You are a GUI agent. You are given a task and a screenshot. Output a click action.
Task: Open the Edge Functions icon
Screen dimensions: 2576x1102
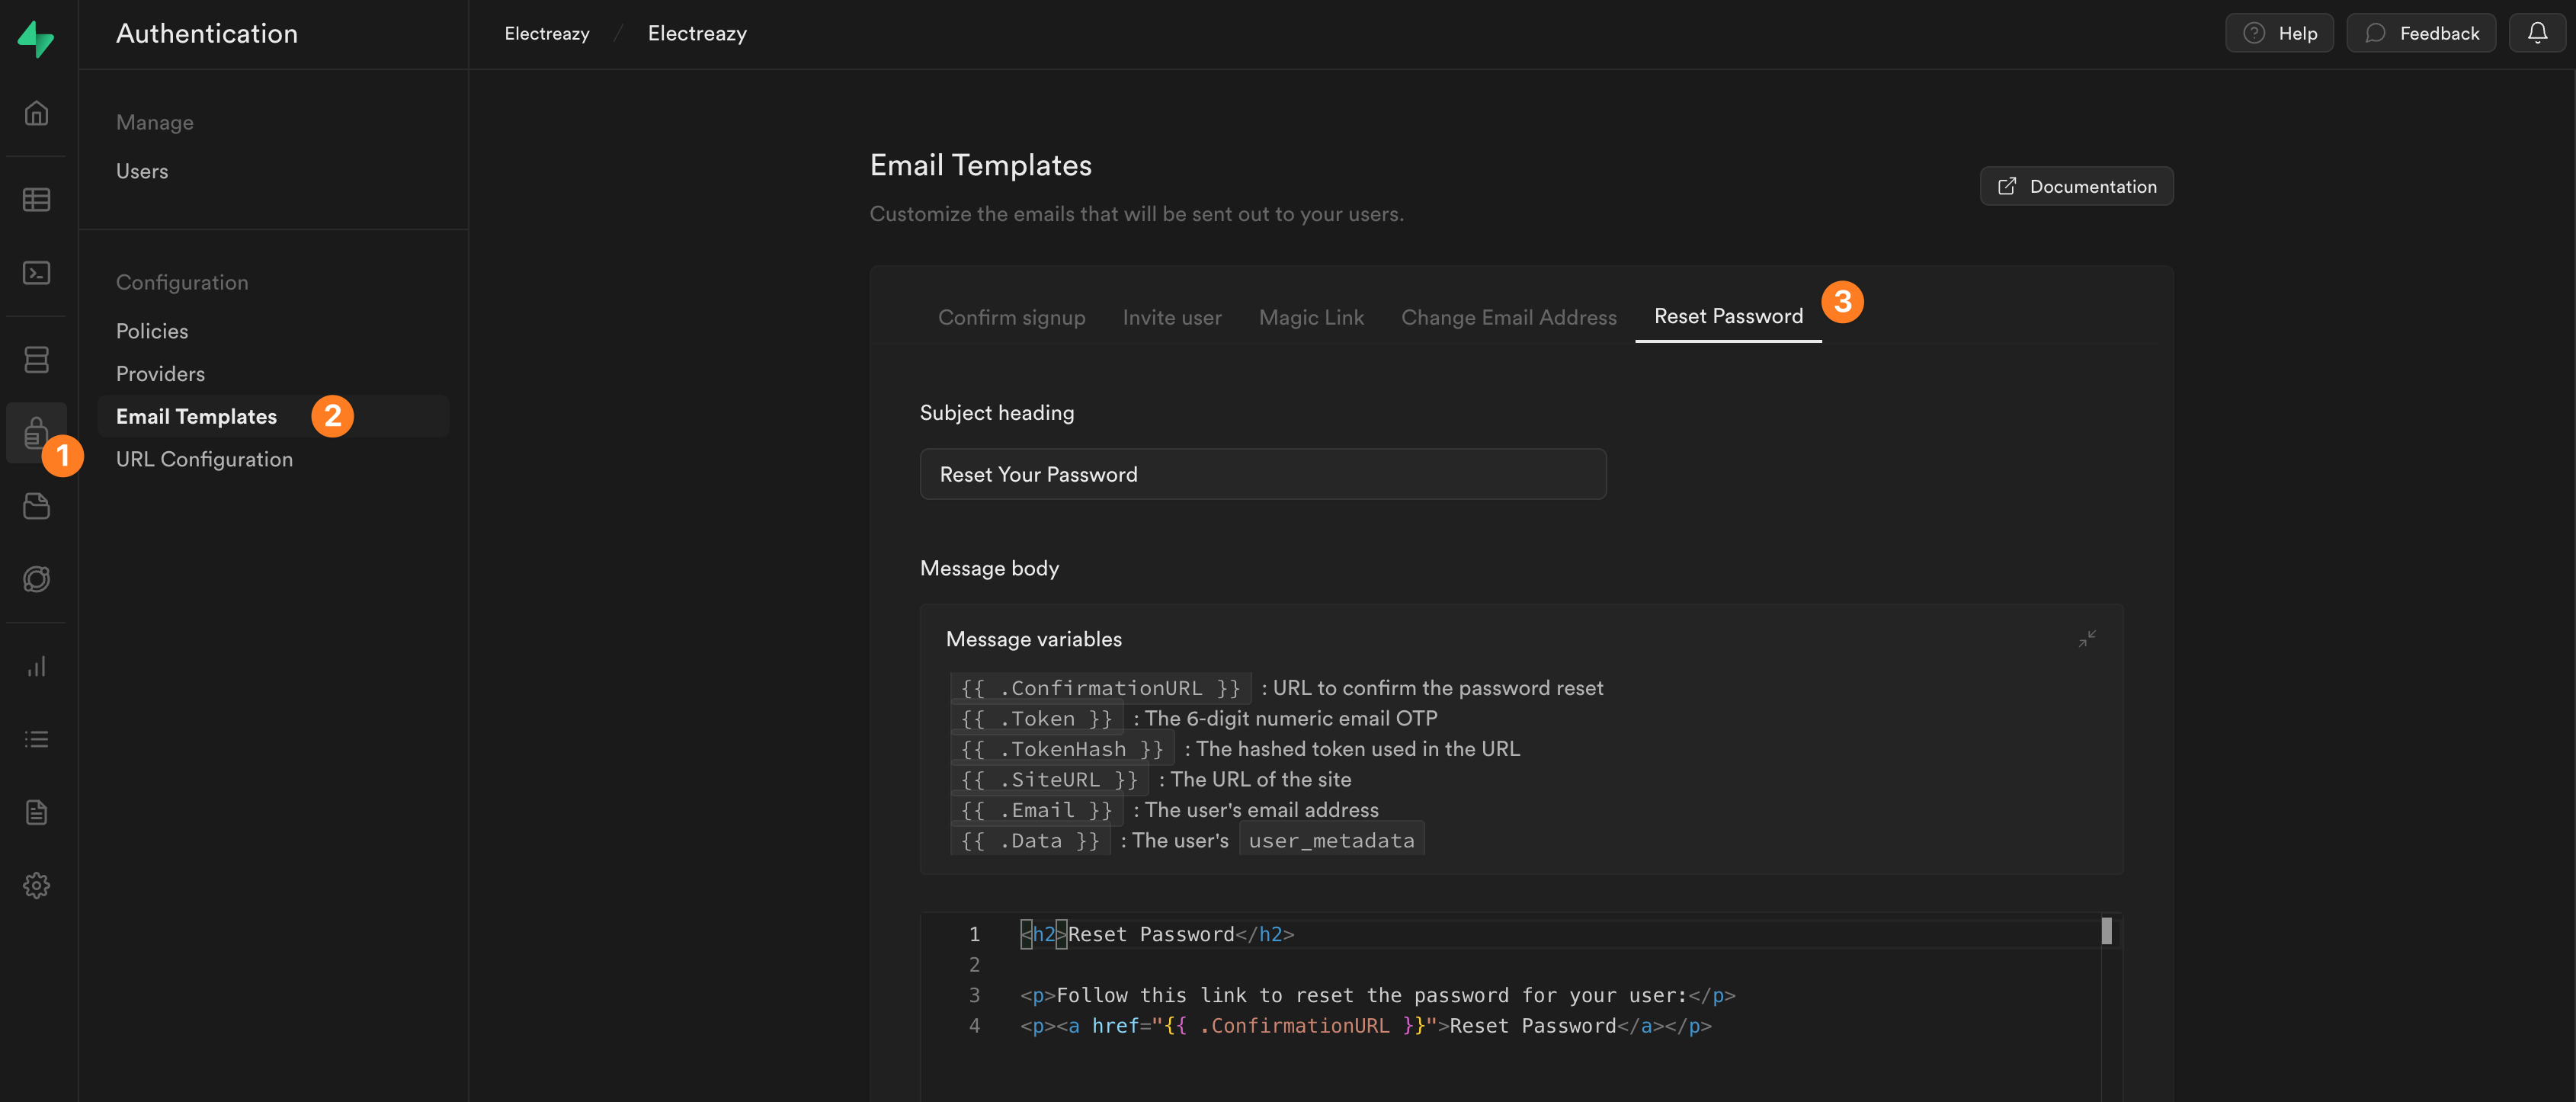tap(36, 578)
